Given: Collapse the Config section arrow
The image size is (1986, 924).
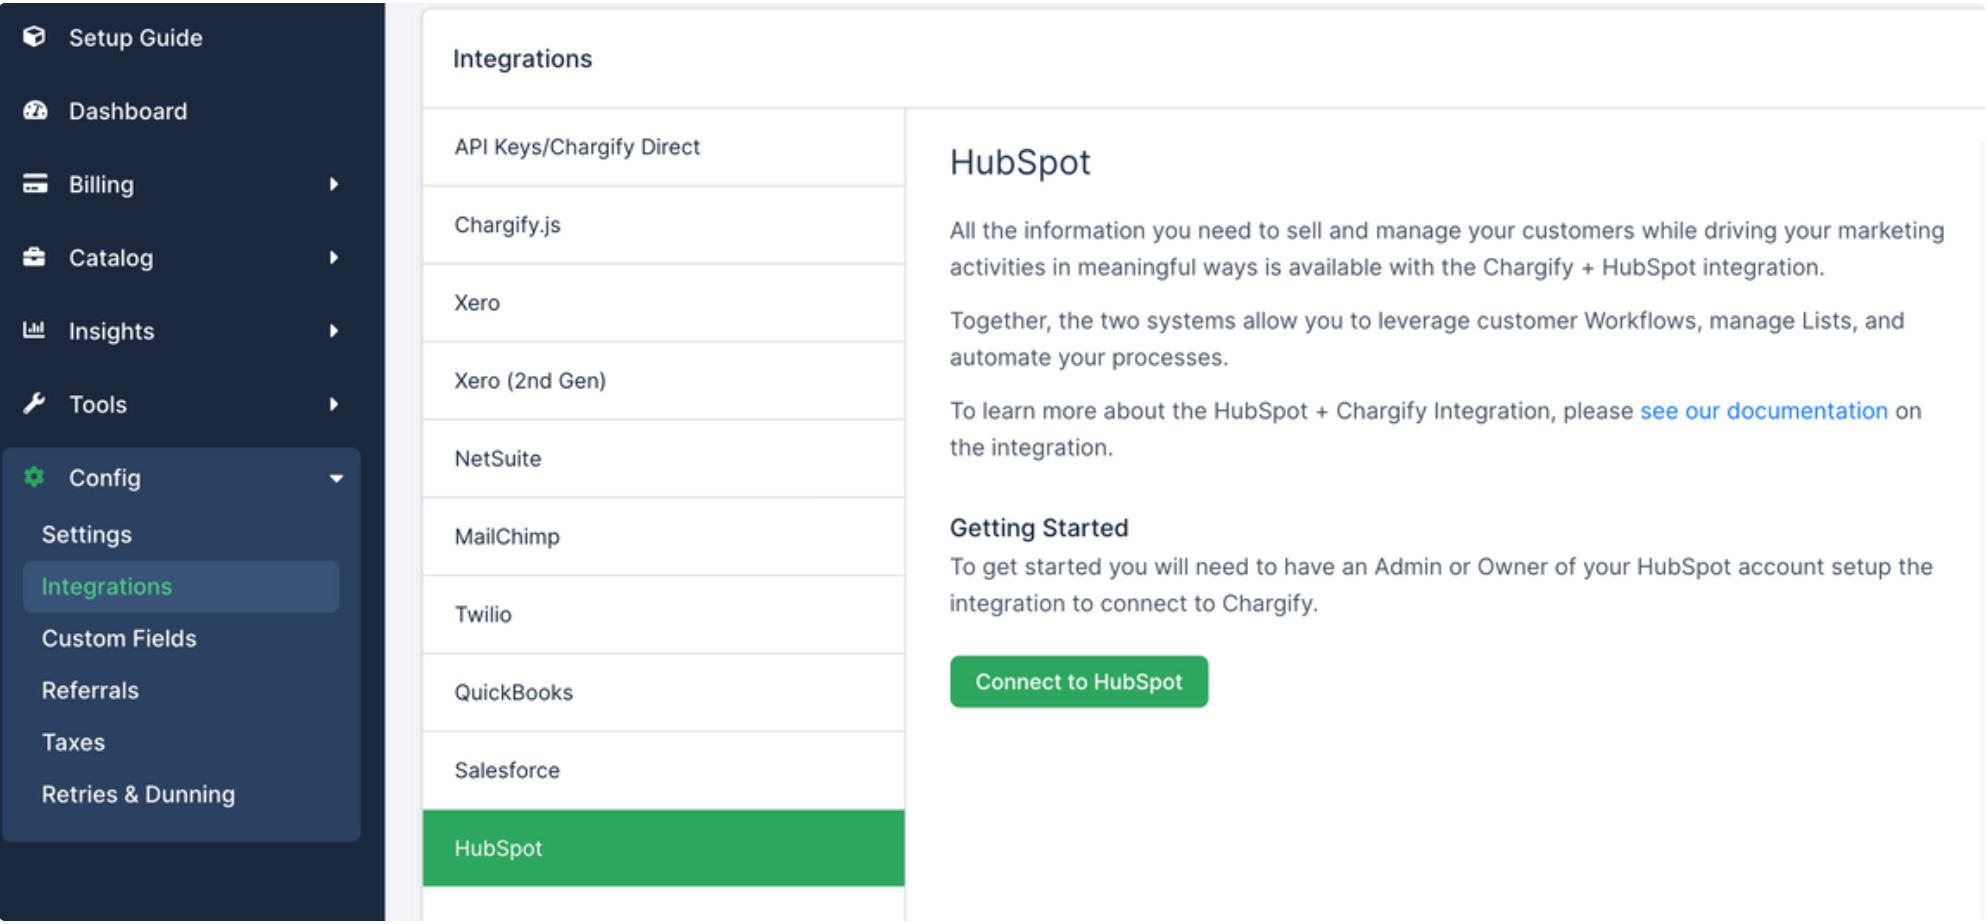Looking at the screenshot, I should (x=336, y=479).
